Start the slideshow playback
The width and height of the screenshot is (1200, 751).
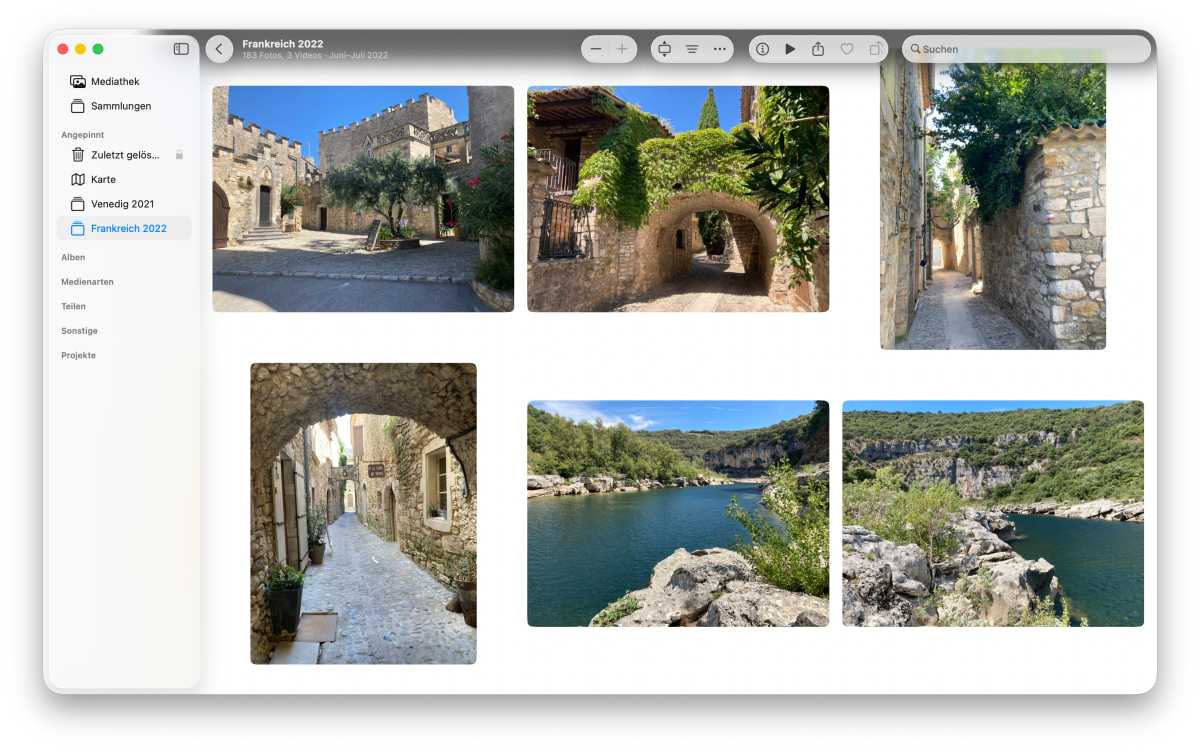790,49
